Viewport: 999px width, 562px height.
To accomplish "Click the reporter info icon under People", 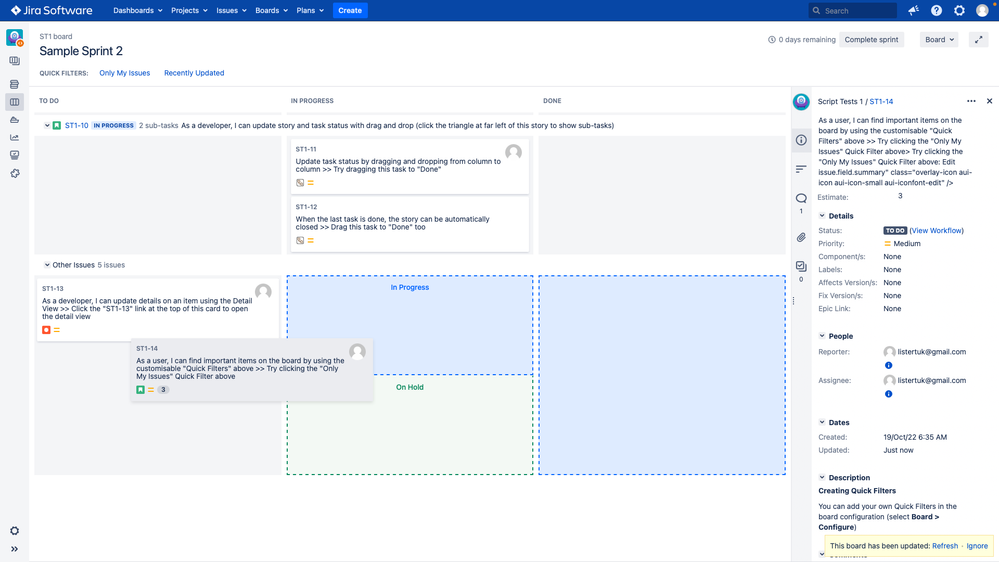I will tap(888, 365).
